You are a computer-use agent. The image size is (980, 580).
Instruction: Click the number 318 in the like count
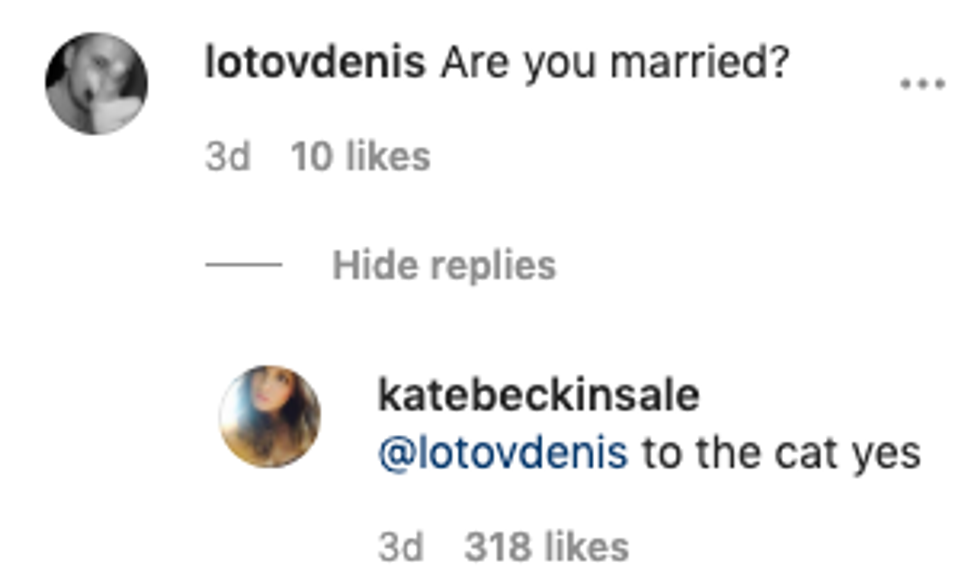point(499,546)
